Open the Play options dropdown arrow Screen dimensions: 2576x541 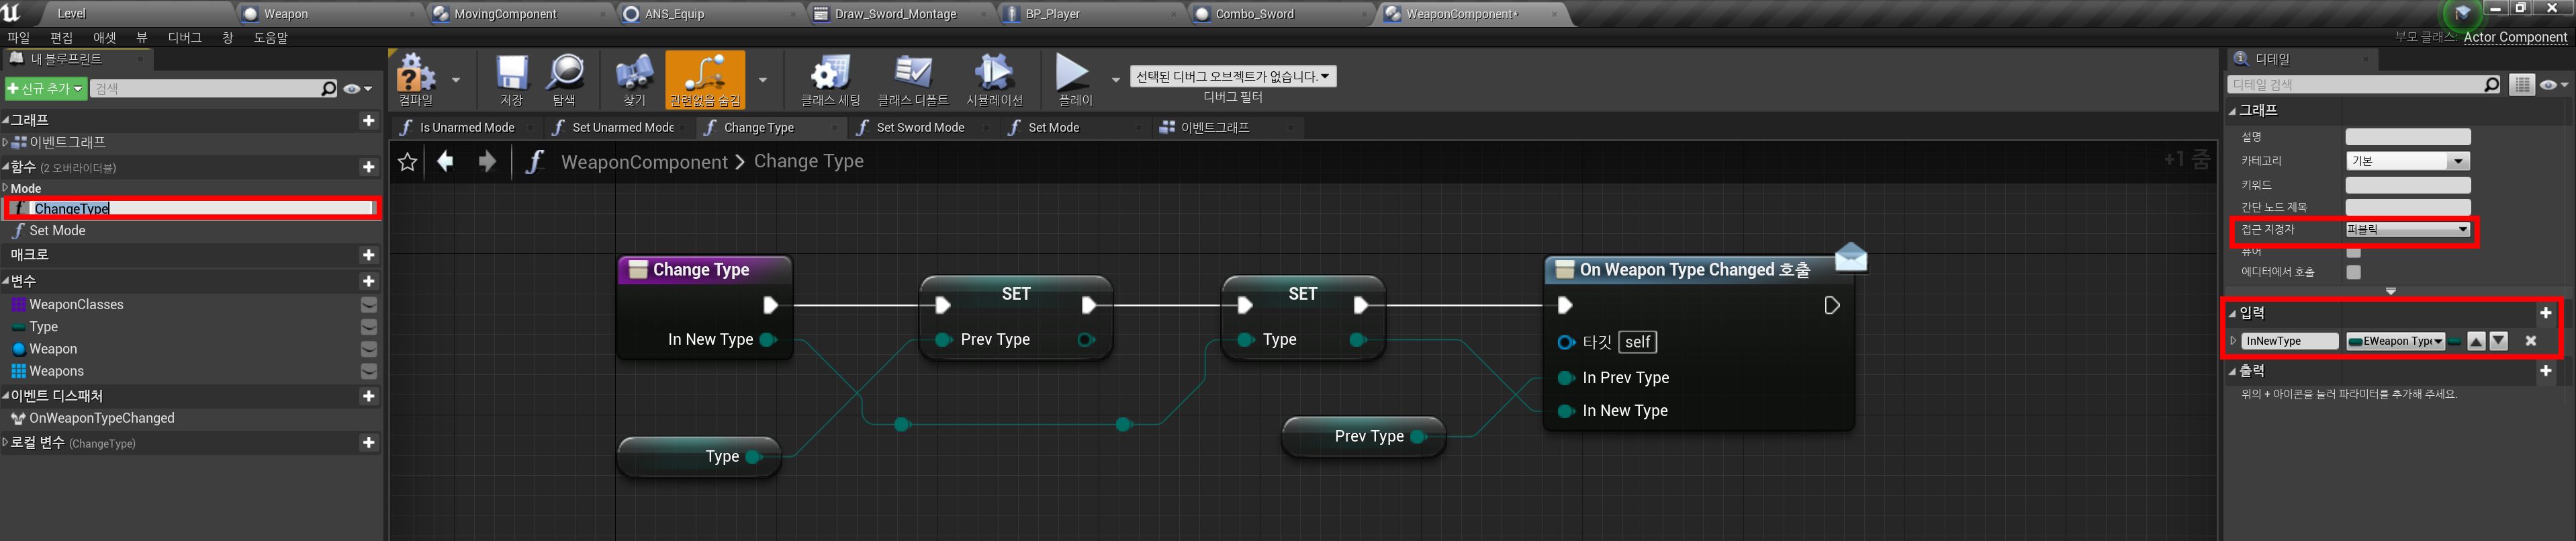click(1116, 79)
